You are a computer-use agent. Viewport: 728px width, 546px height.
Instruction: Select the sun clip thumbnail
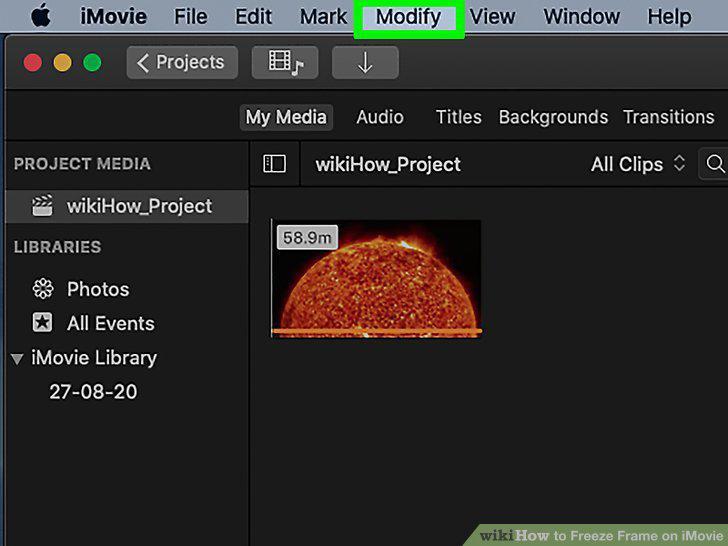pyautogui.click(x=377, y=279)
